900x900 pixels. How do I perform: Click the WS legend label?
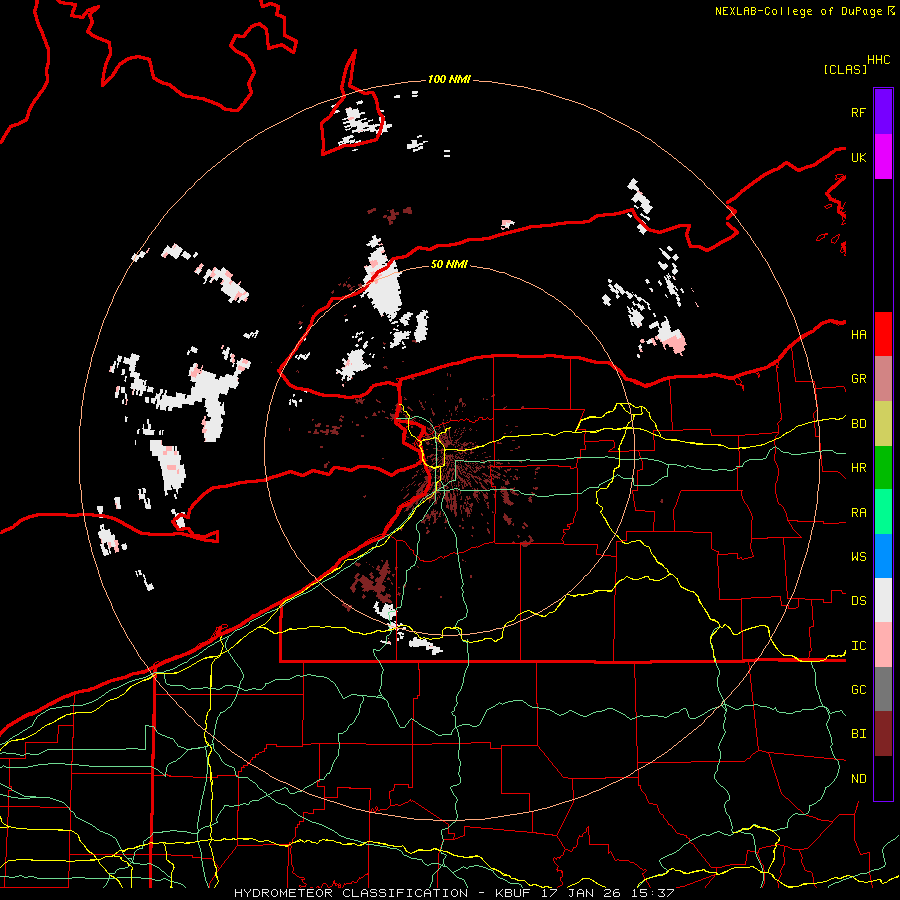pos(858,556)
